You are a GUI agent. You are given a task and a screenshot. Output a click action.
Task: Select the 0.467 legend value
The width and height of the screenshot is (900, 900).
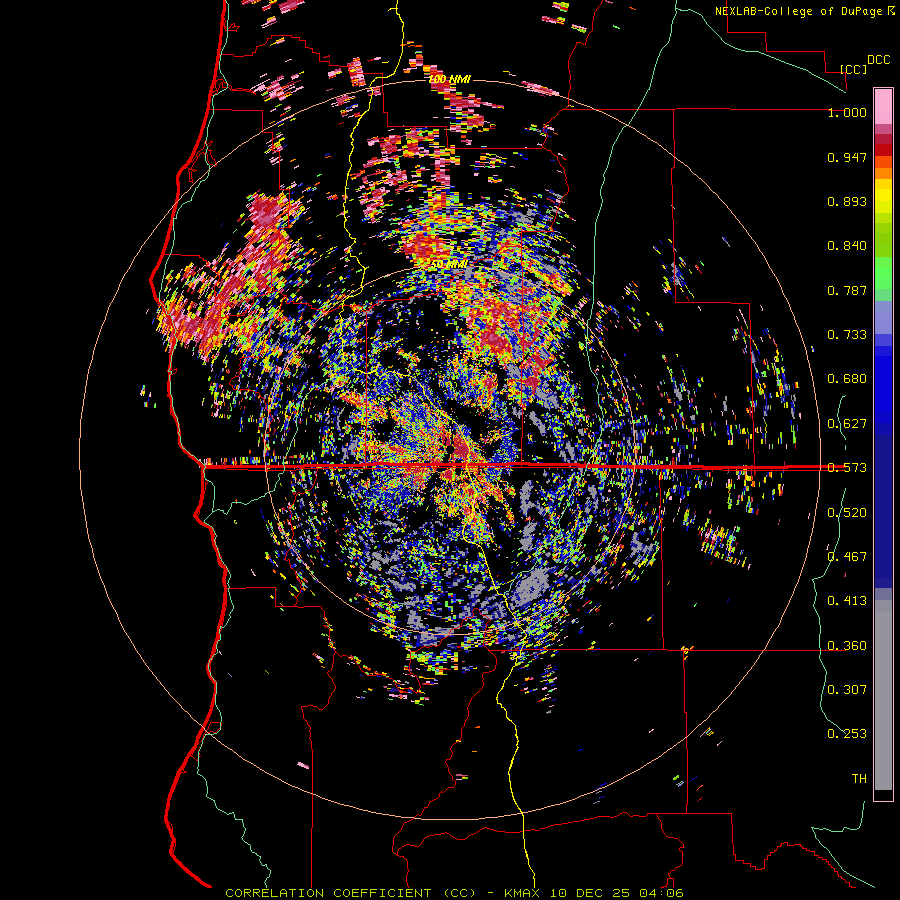847,556
